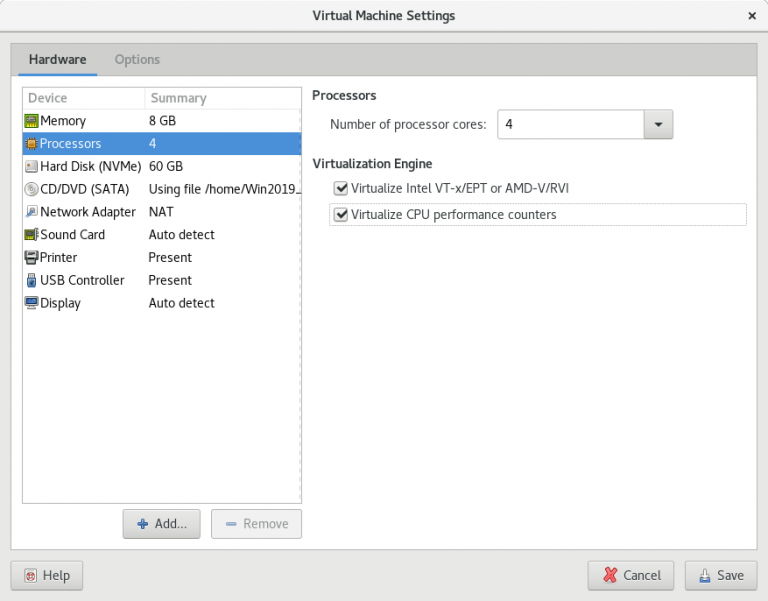This screenshot has height=601, width=768.
Task: Click the Processors summary value '4'
Action: coord(152,144)
